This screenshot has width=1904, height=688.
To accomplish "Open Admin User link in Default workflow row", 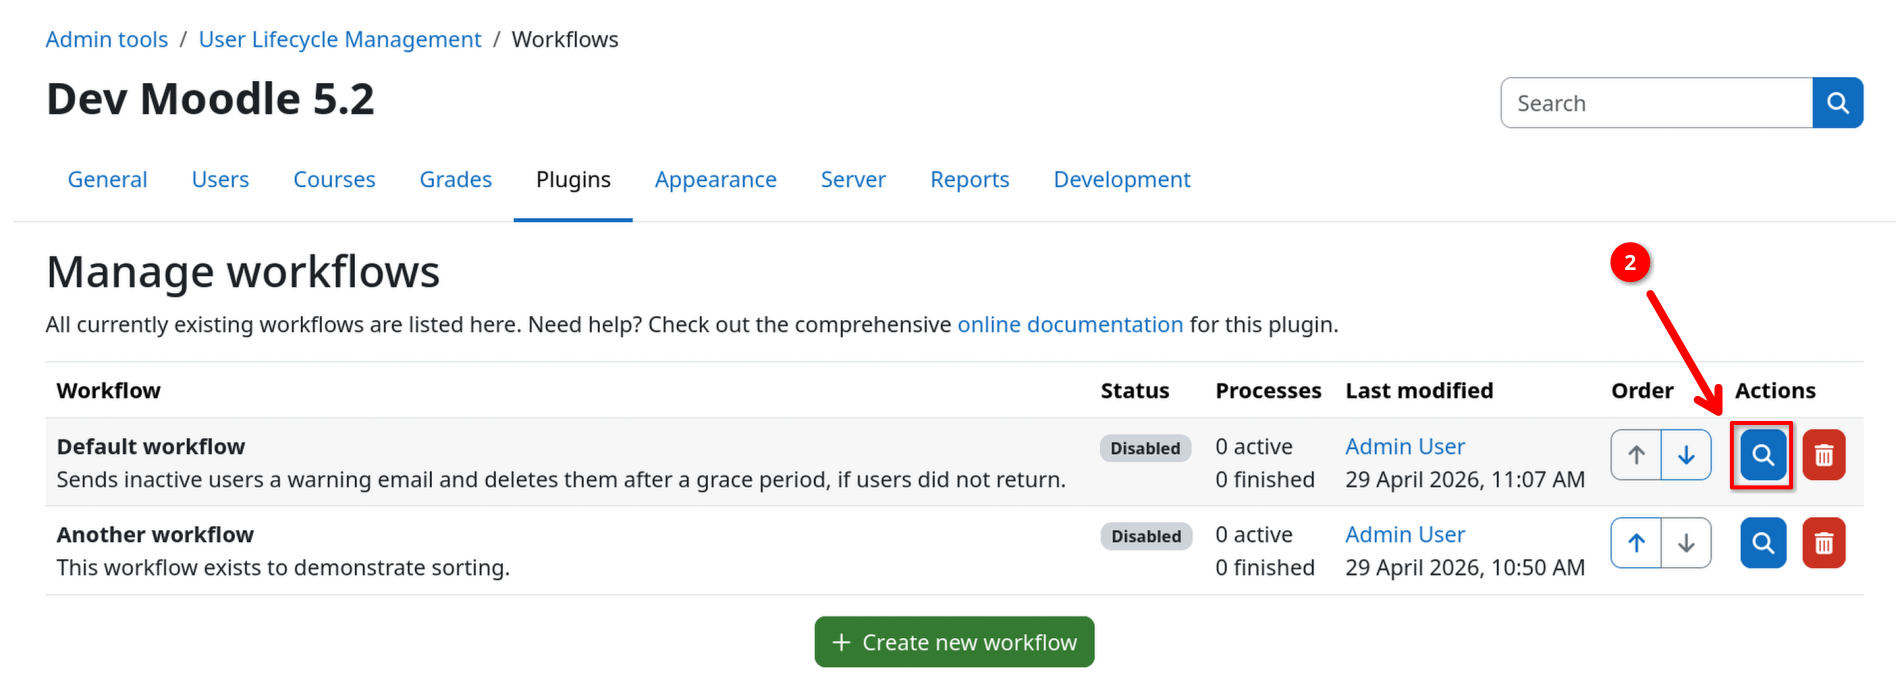I will pos(1405,447).
